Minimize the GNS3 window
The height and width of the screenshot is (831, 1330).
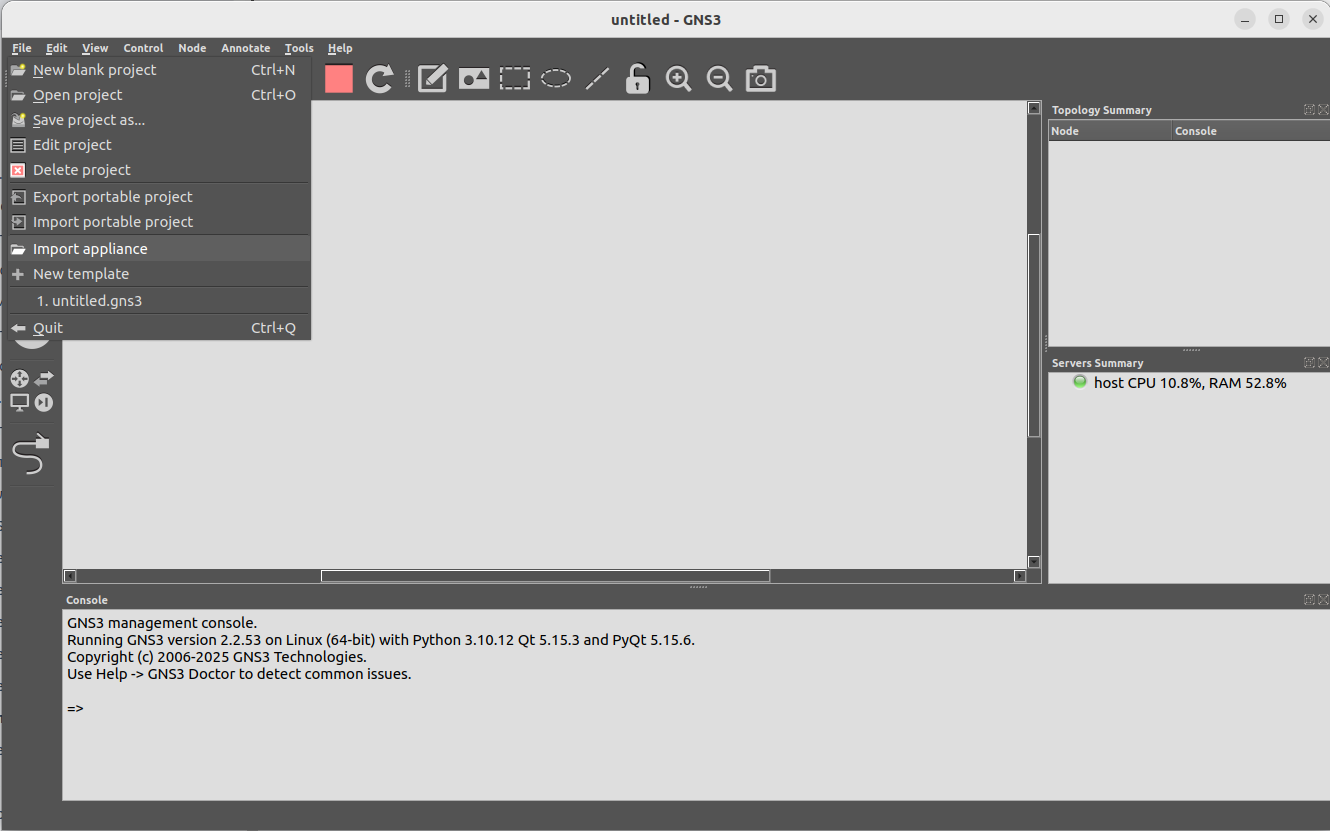[x=1245, y=19]
